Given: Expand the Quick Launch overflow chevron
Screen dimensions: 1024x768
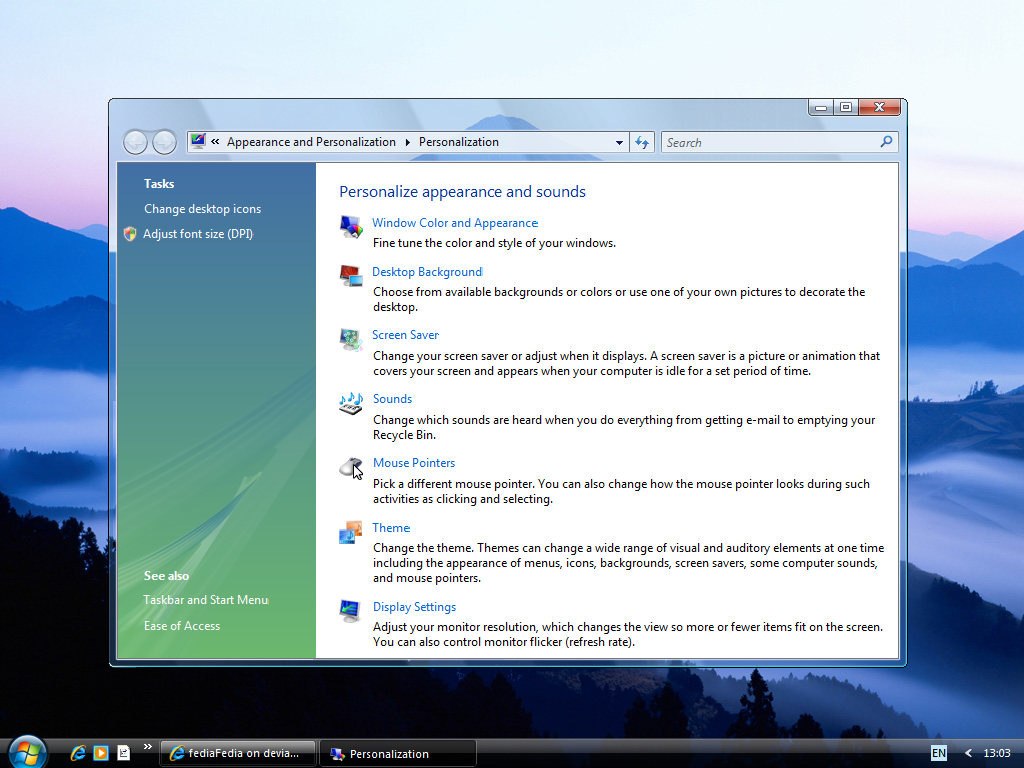Looking at the screenshot, I should click(148, 747).
